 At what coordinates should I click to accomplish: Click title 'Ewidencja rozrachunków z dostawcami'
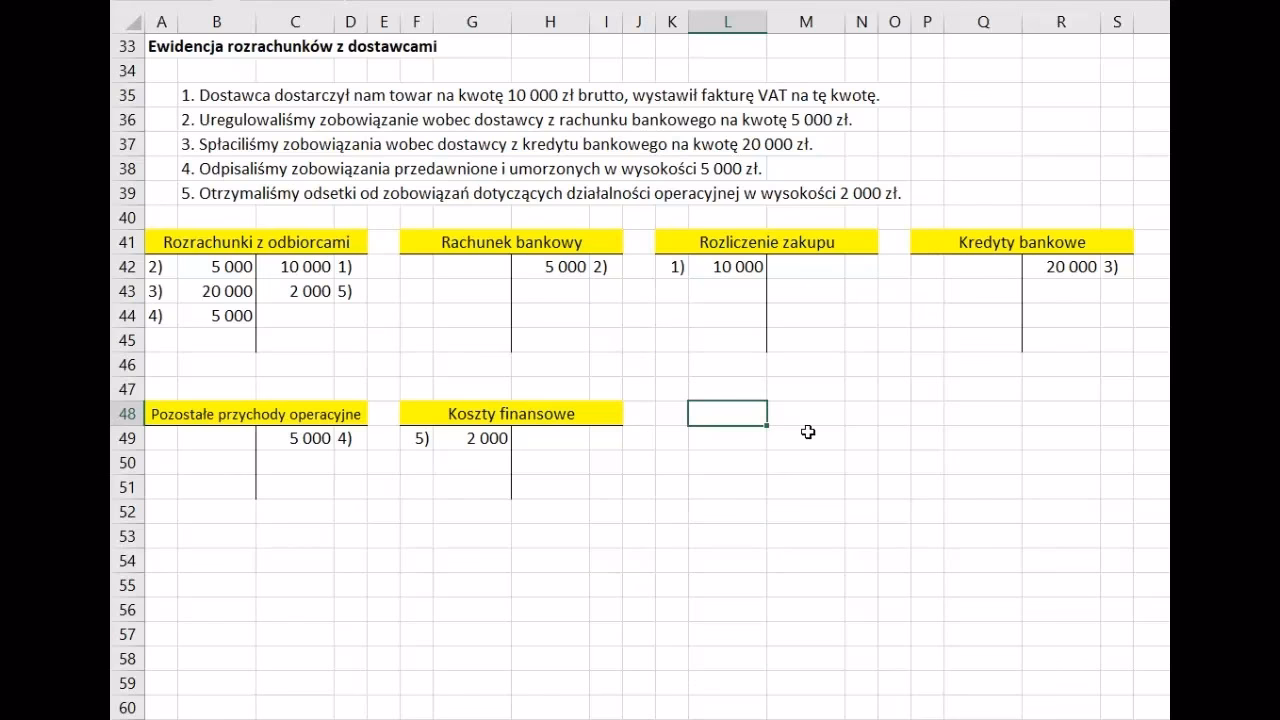click(292, 46)
